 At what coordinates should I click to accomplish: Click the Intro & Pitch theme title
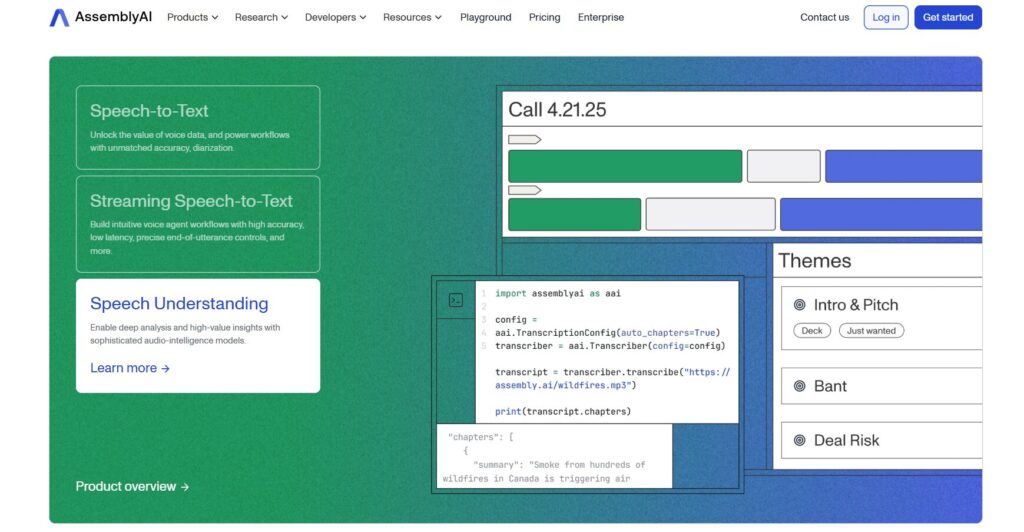856,305
